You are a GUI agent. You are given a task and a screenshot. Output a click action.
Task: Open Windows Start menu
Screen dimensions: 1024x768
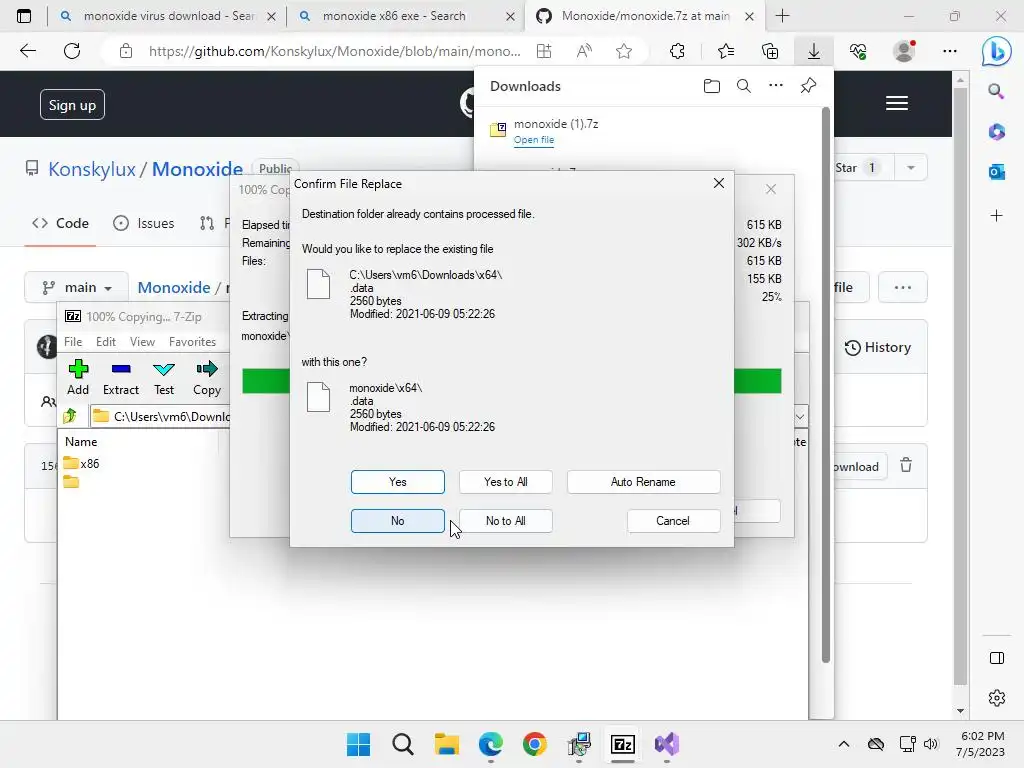click(x=359, y=744)
